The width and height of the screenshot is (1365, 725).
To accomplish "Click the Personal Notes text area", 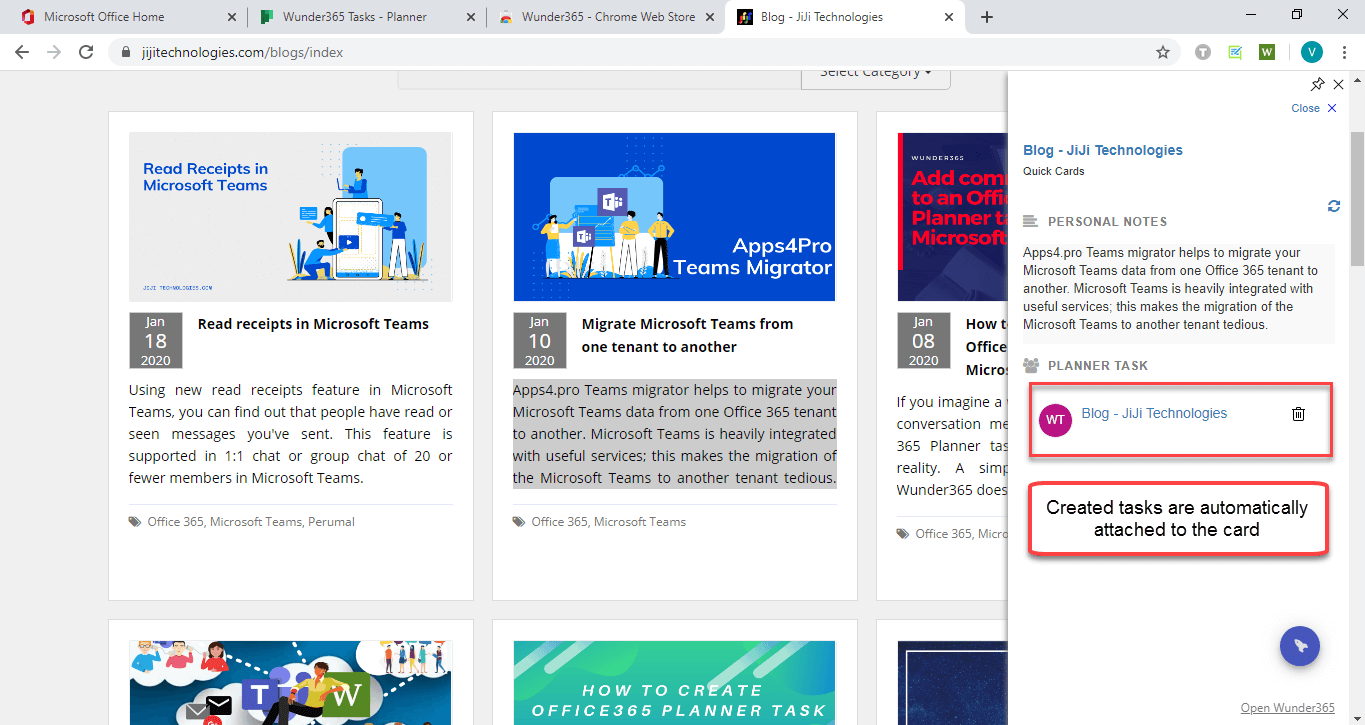I will [1179, 289].
